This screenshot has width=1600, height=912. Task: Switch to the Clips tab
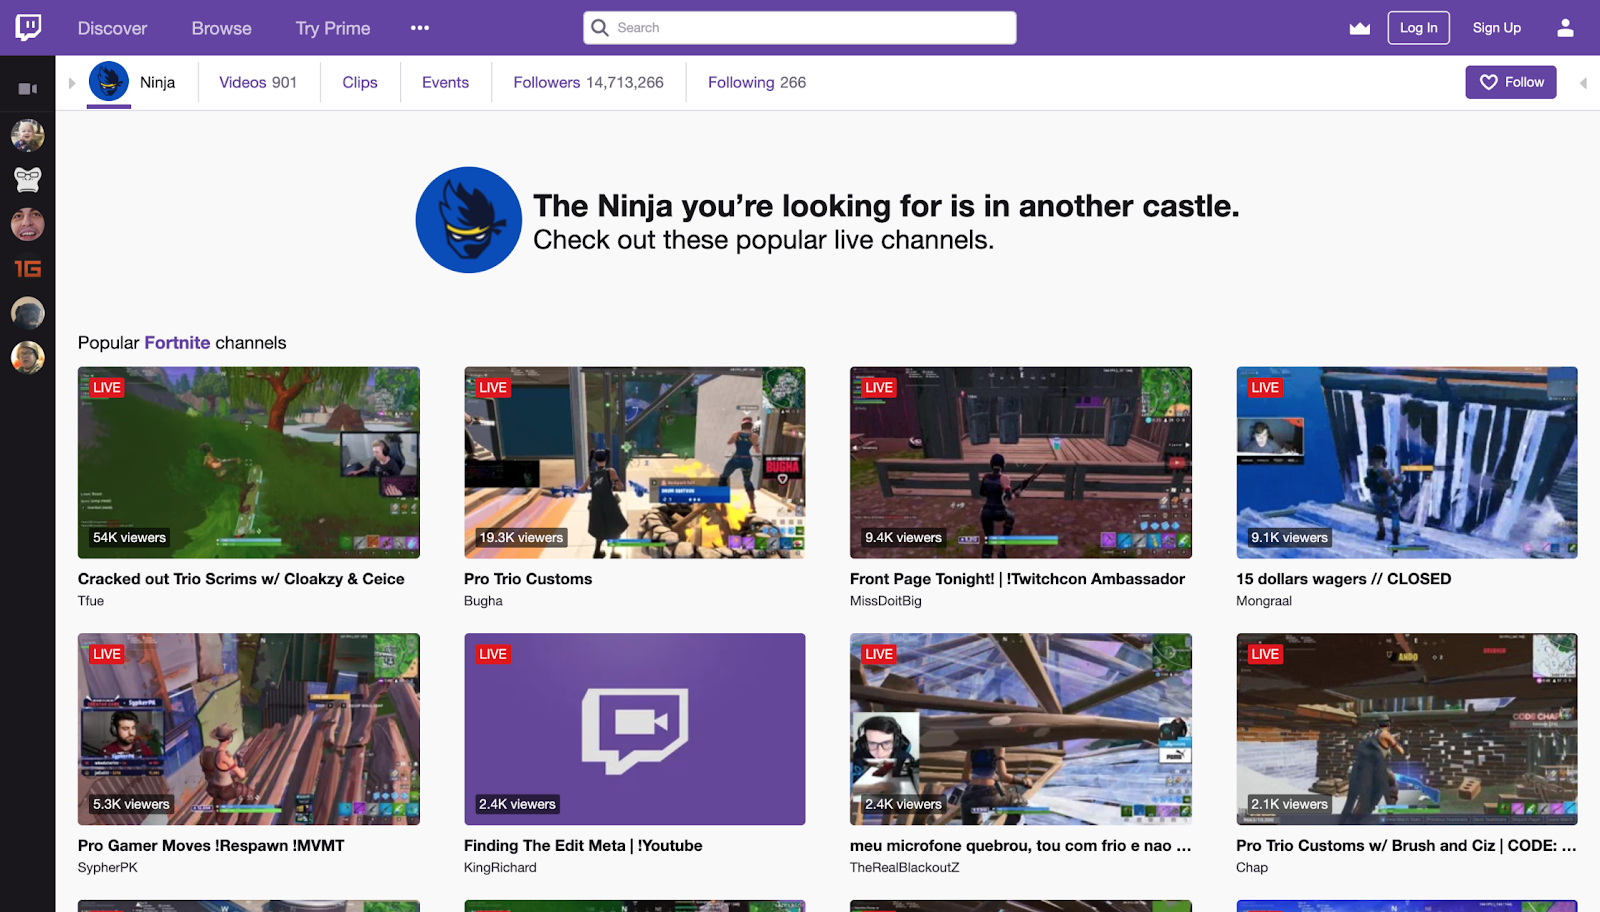tap(360, 82)
